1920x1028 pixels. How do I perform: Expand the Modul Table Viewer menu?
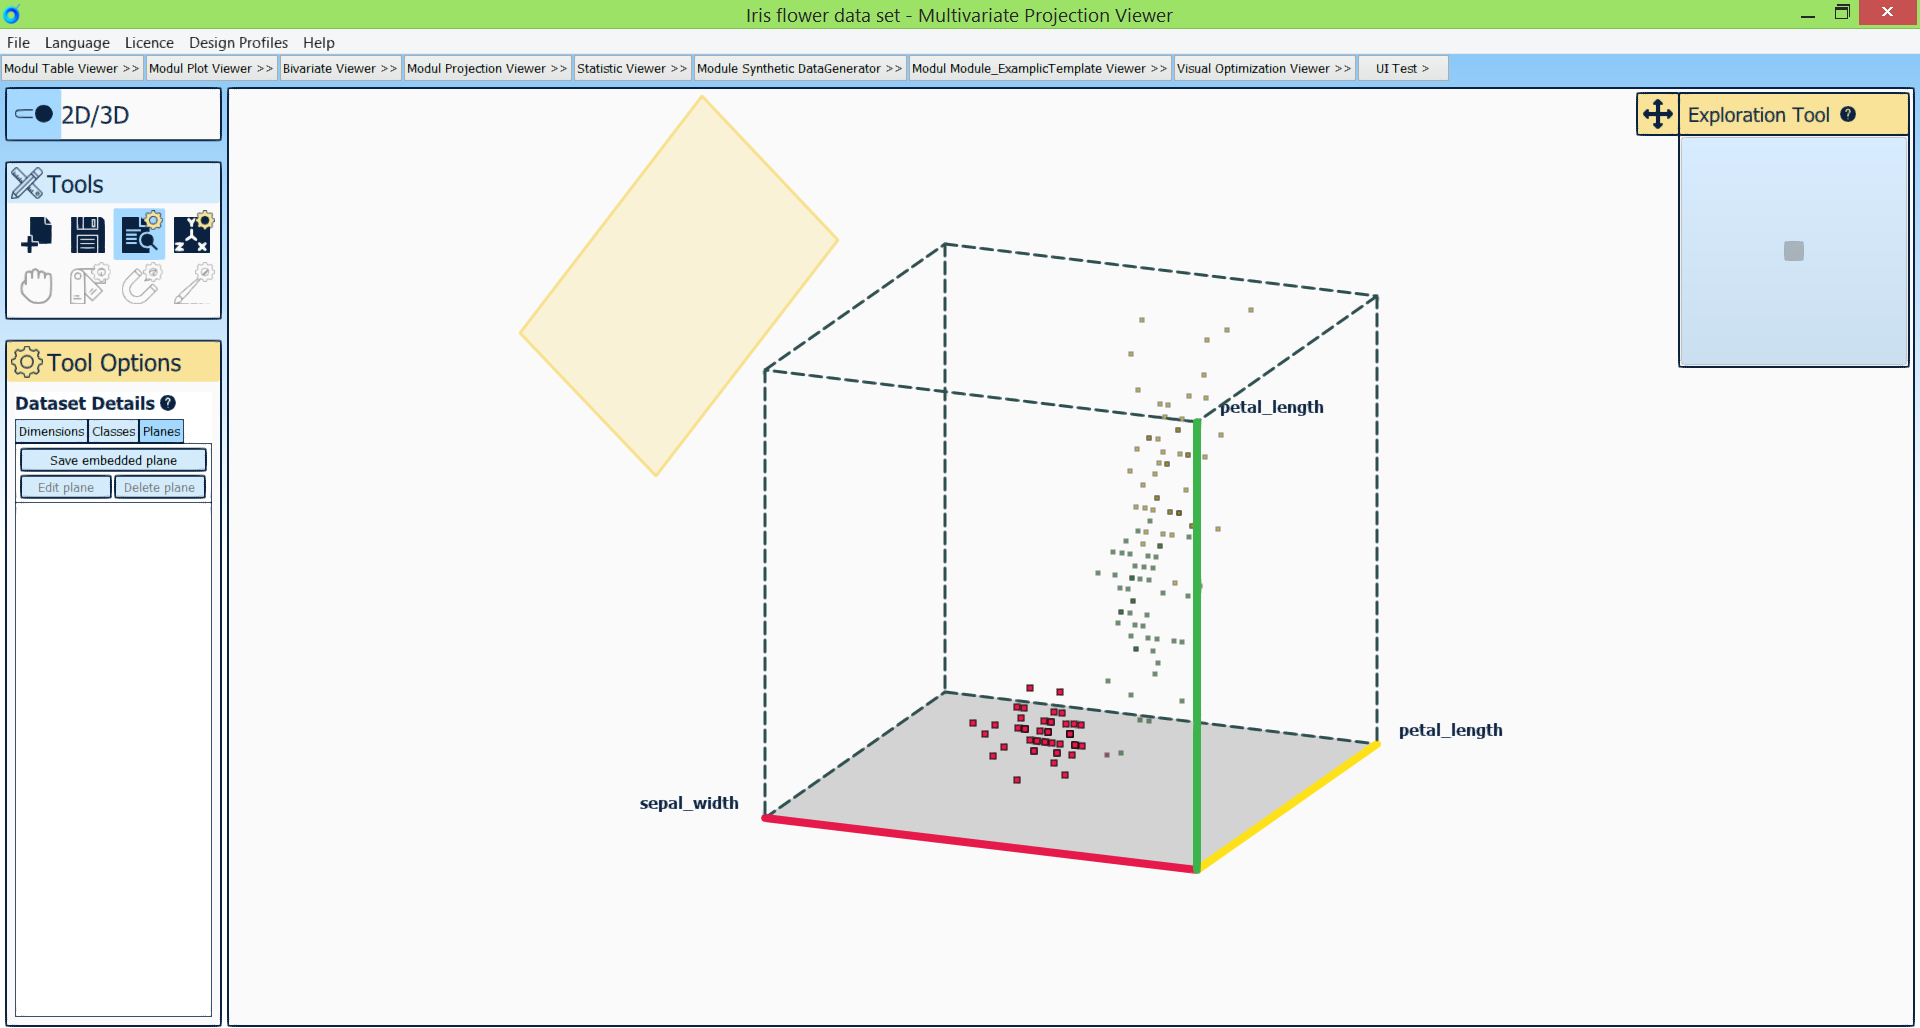[x=72, y=69]
